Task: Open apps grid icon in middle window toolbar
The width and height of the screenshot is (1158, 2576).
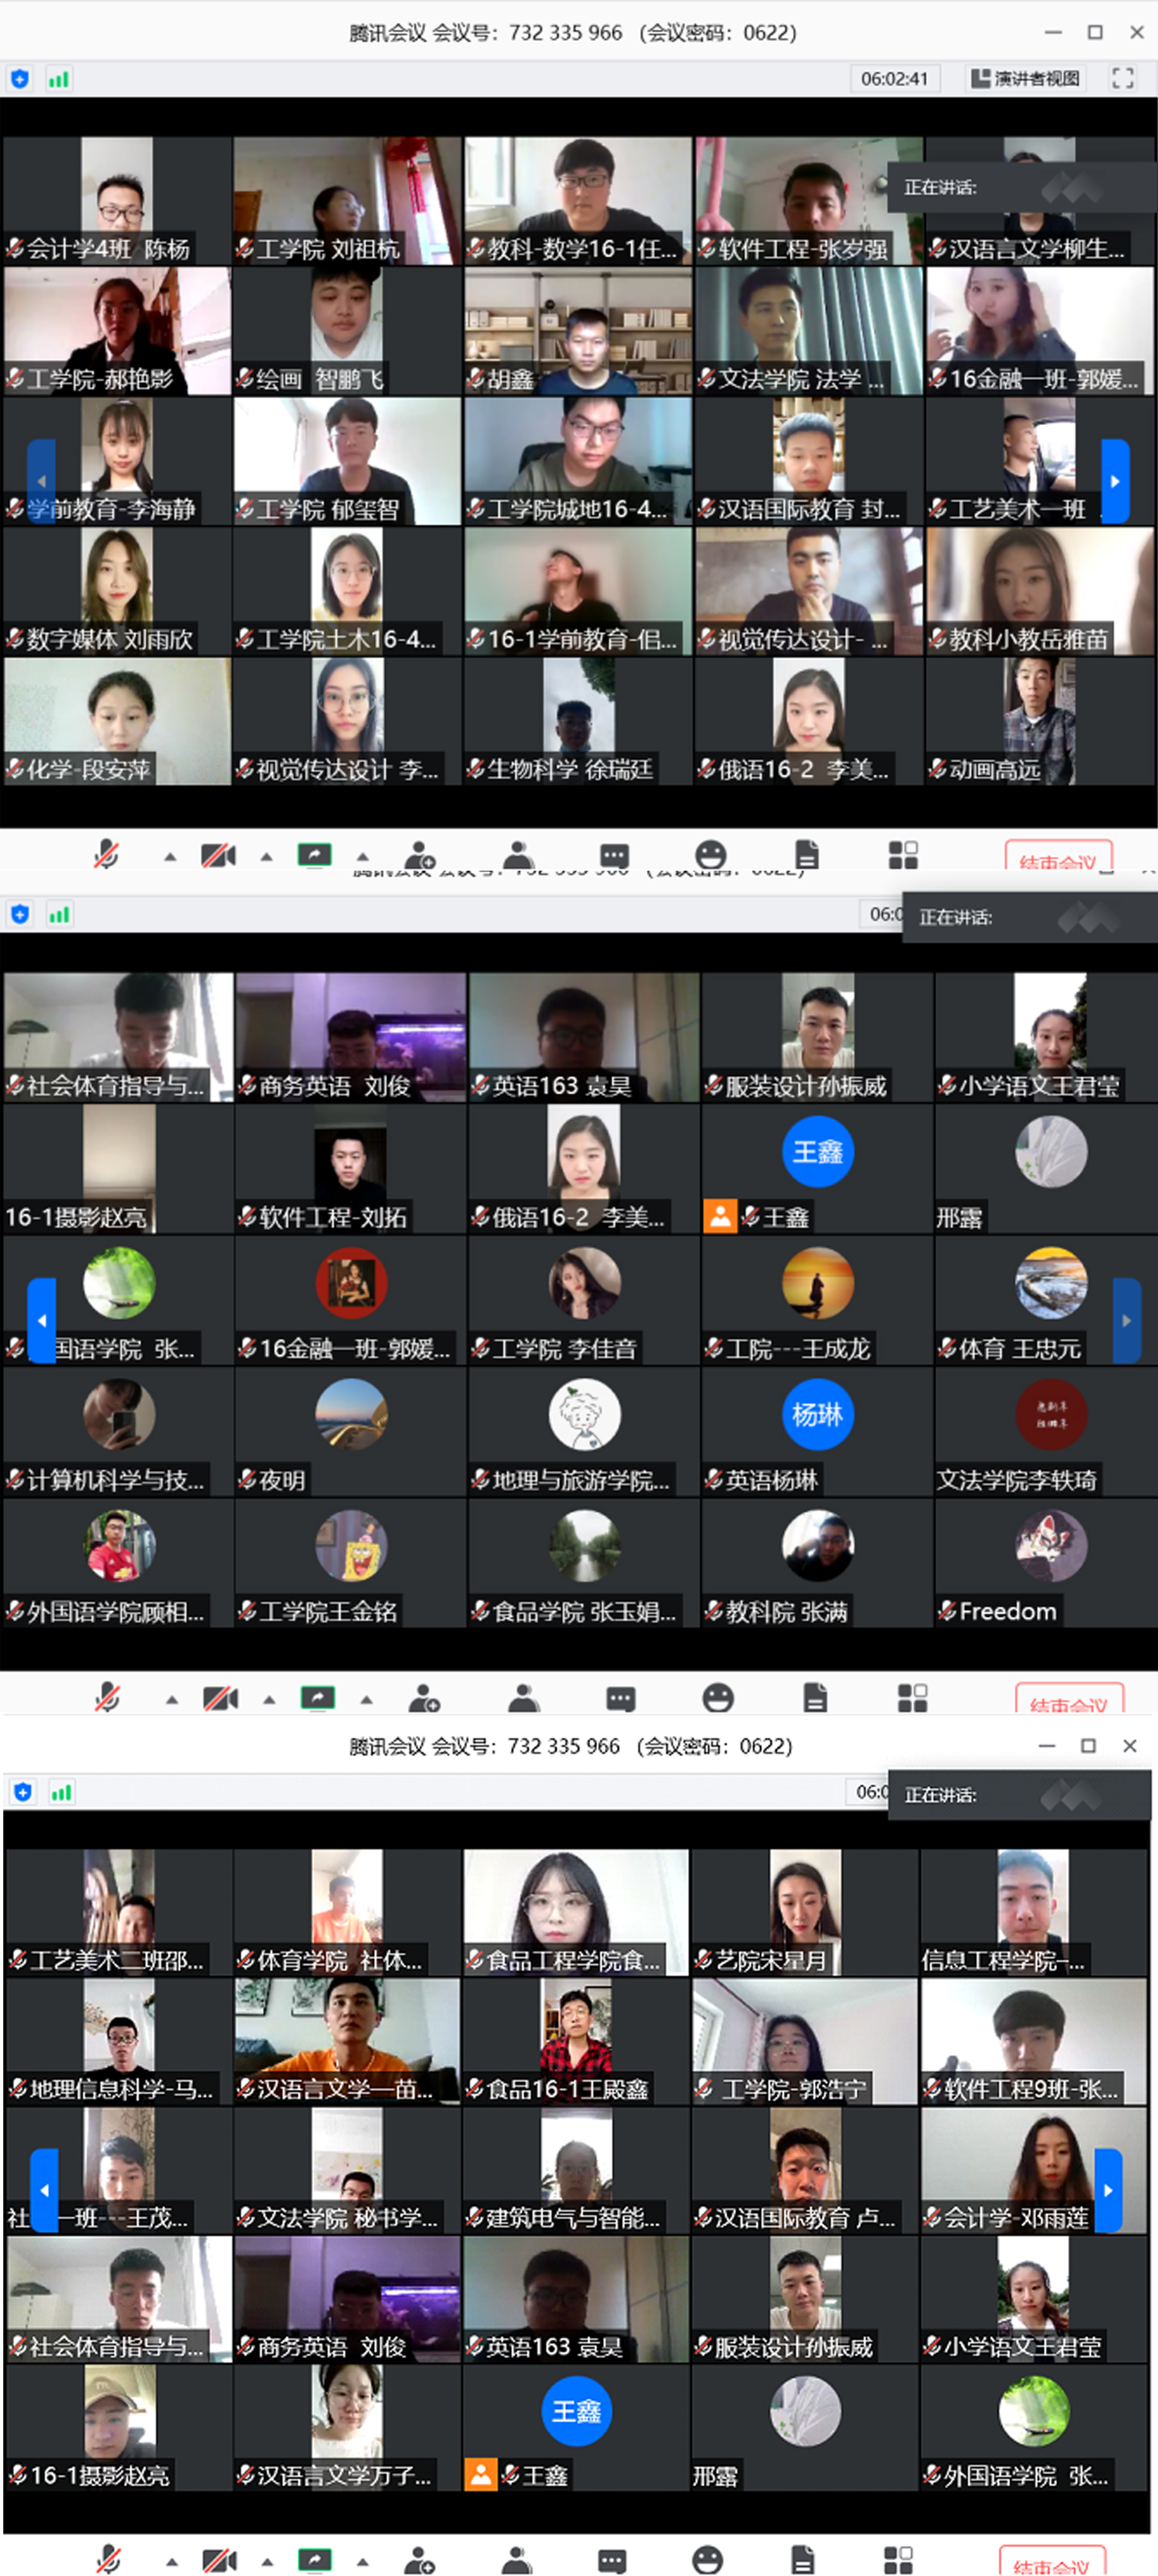Action: pos(912,1698)
